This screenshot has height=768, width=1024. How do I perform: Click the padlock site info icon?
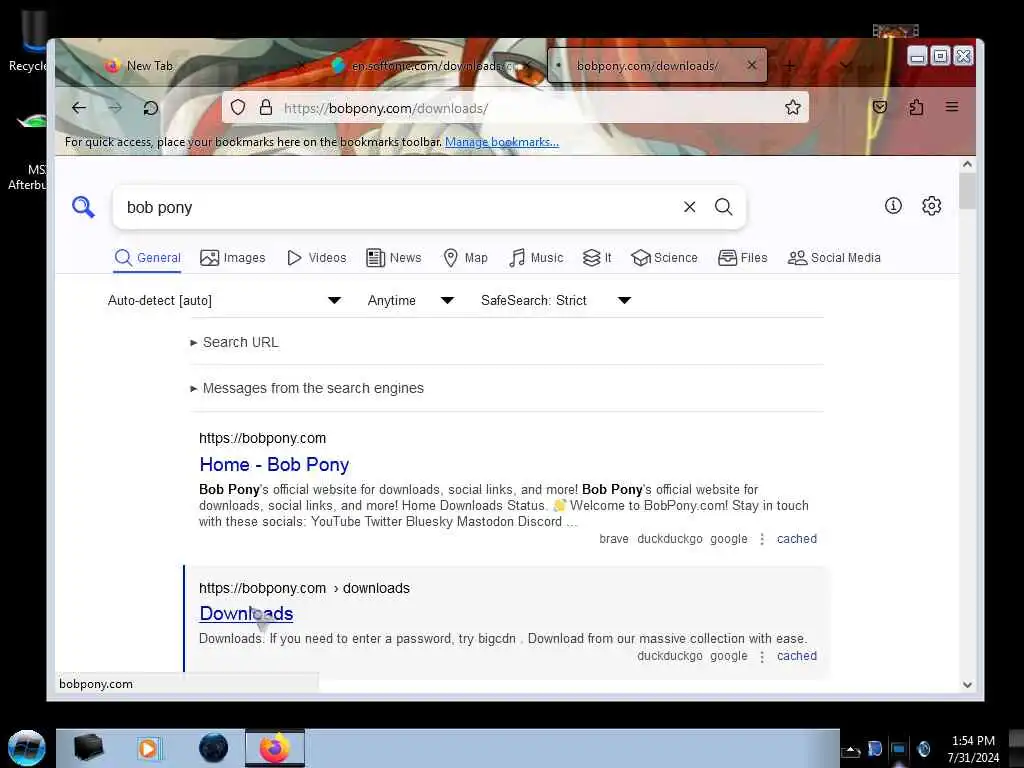(266, 107)
